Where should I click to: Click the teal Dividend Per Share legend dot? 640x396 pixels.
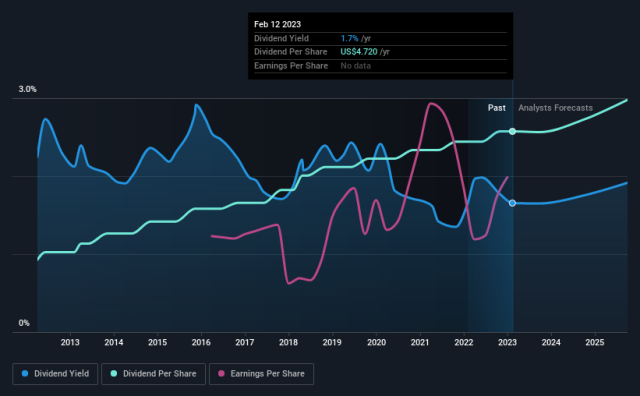tap(114, 374)
